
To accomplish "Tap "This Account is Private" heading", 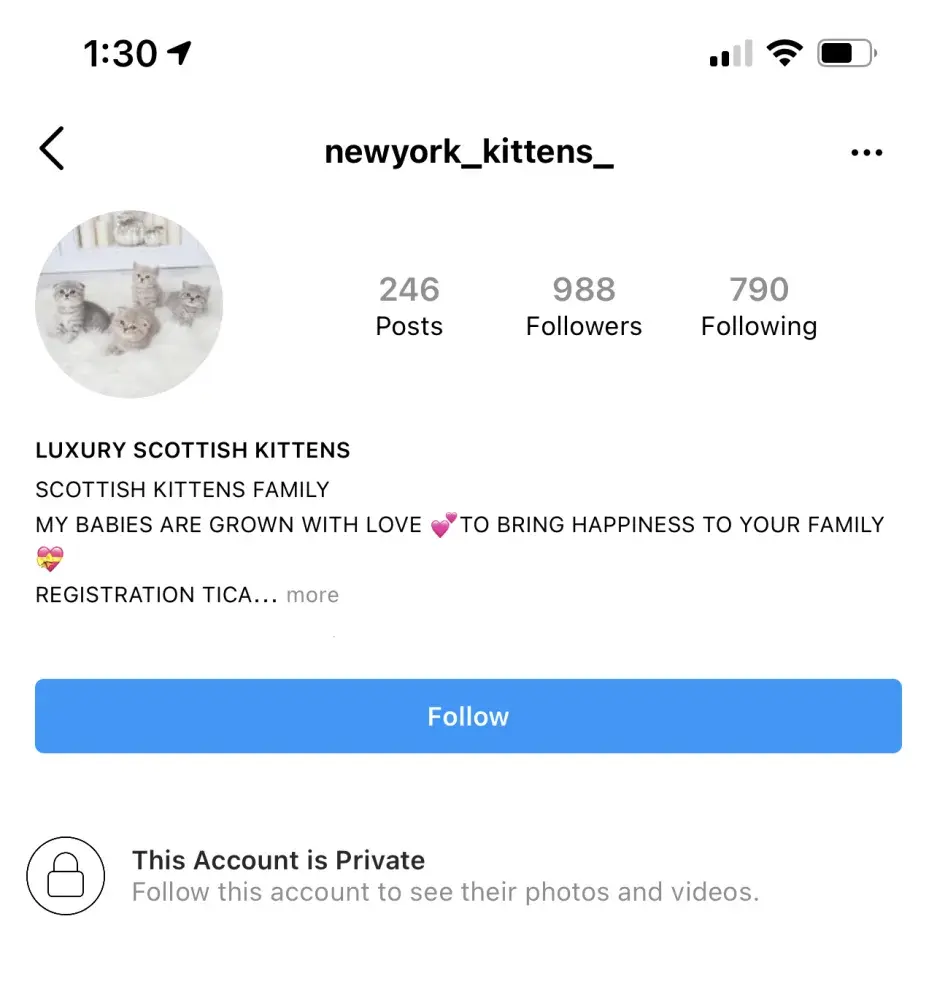I will 278,860.
